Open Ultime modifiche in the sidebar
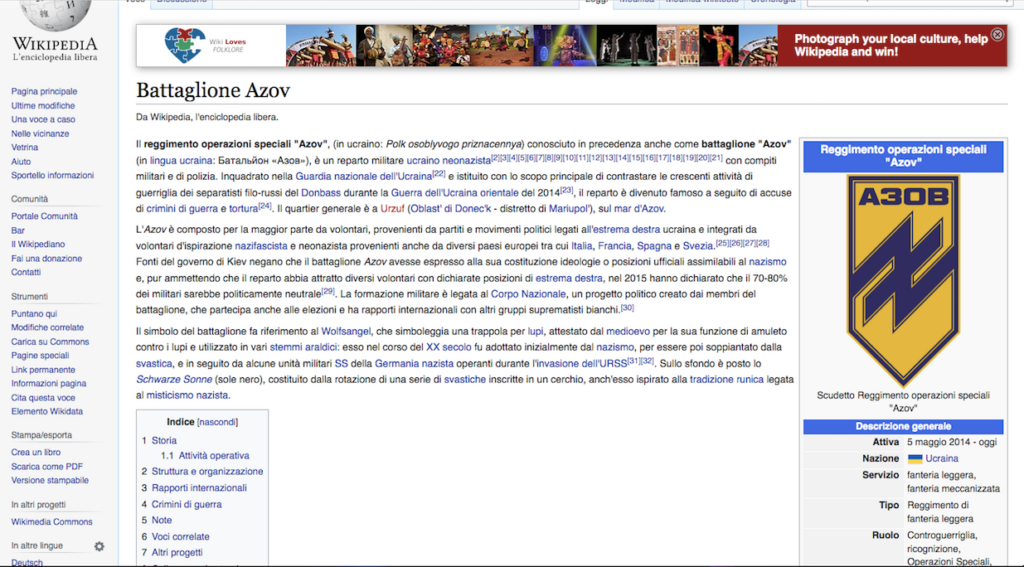The image size is (1024, 567). (42, 105)
